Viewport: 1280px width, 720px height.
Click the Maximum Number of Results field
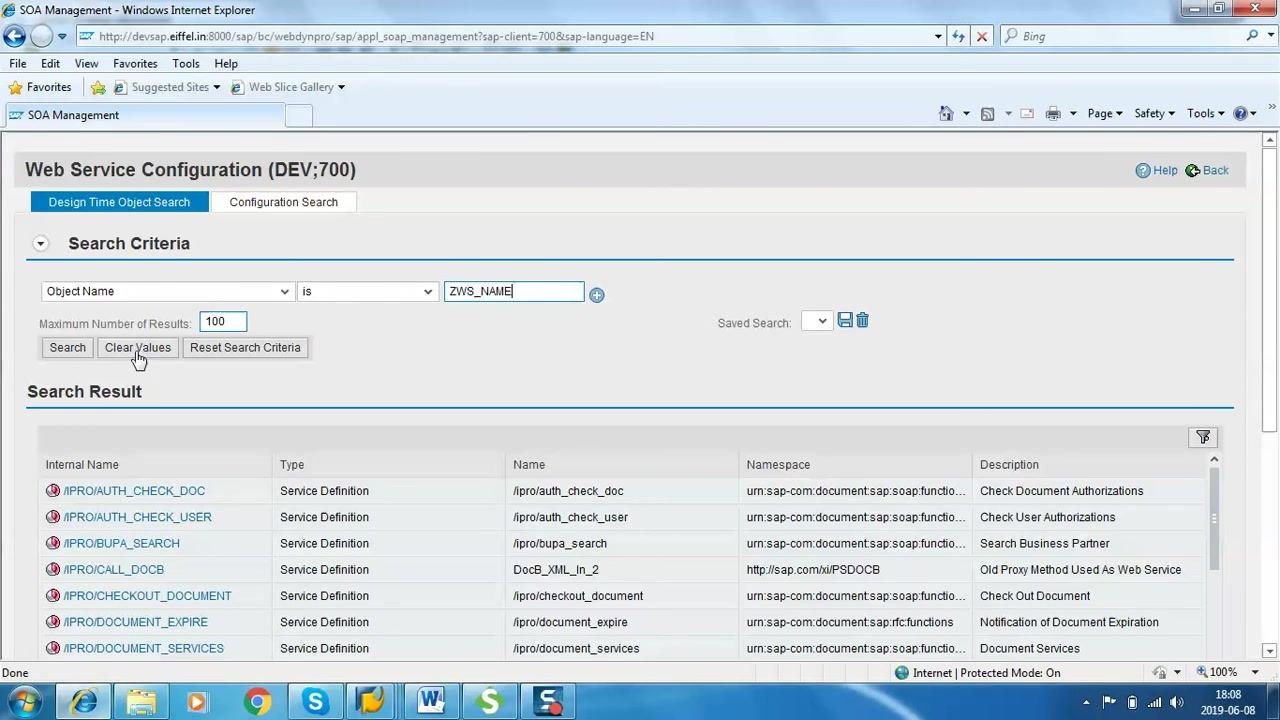tap(223, 322)
